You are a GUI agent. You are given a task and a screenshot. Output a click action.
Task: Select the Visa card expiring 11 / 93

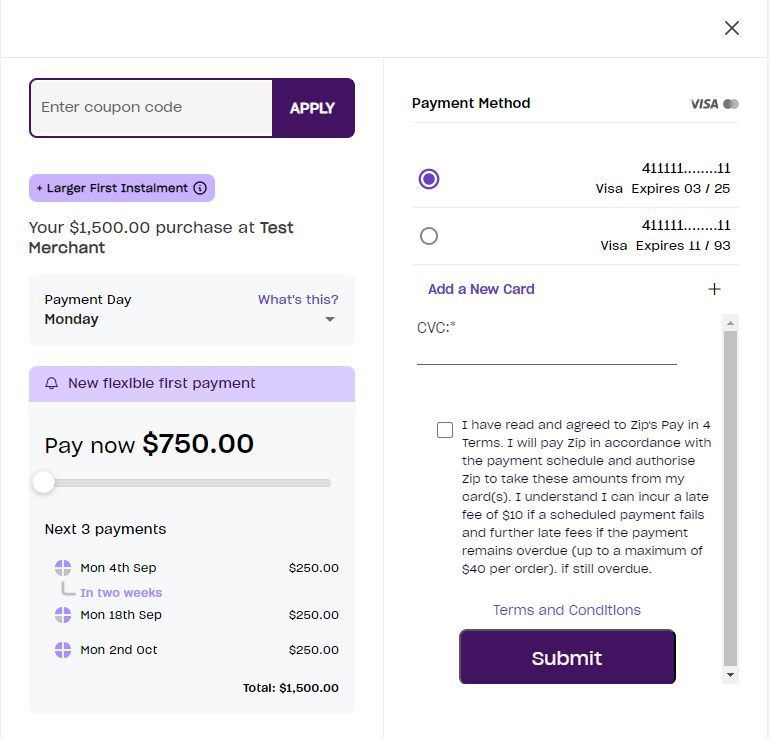tap(429, 236)
